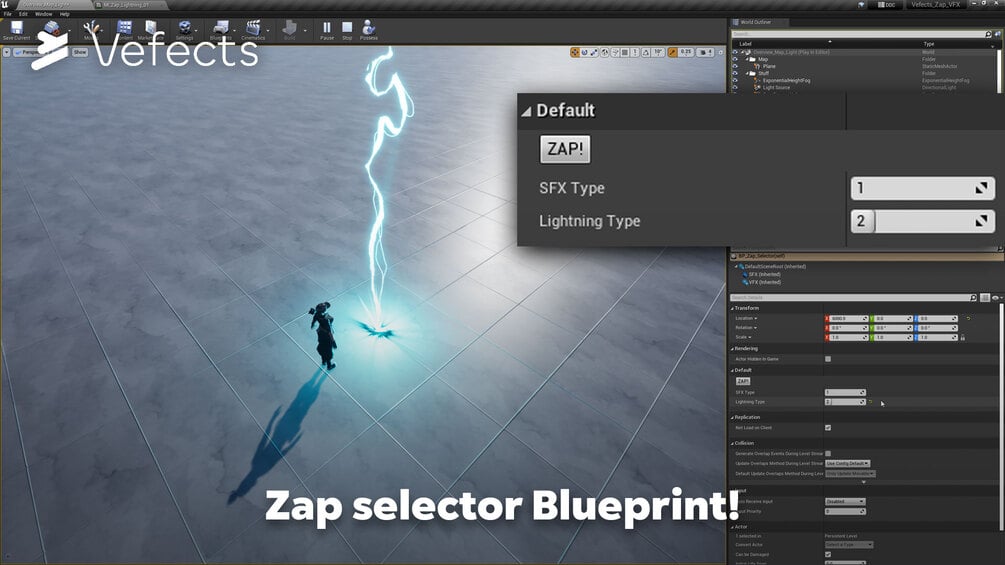Open the Auto Receive Input Disabled dropdown
This screenshot has height=565, width=1005.
click(845, 502)
